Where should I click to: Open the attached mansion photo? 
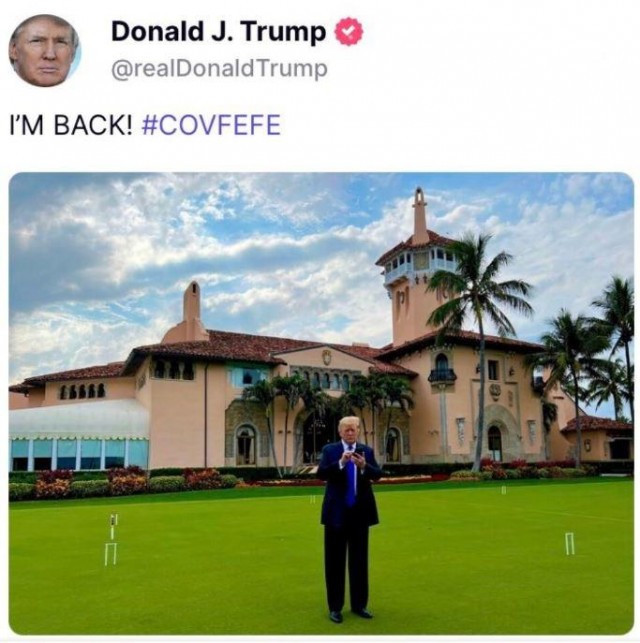pyautogui.click(x=321, y=404)
